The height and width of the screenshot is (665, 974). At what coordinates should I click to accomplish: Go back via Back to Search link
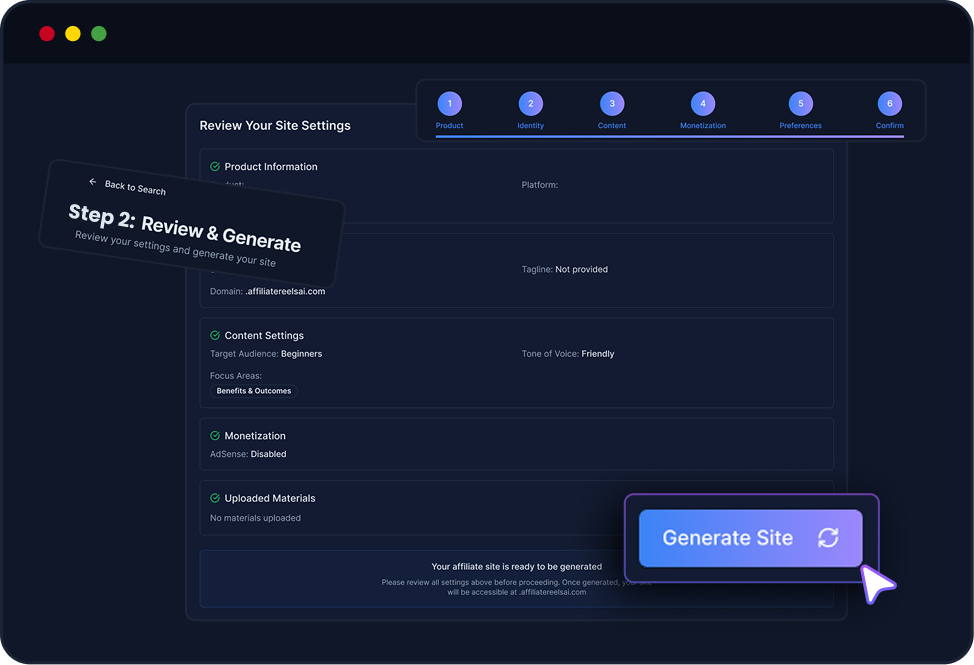tap(134, 187)
